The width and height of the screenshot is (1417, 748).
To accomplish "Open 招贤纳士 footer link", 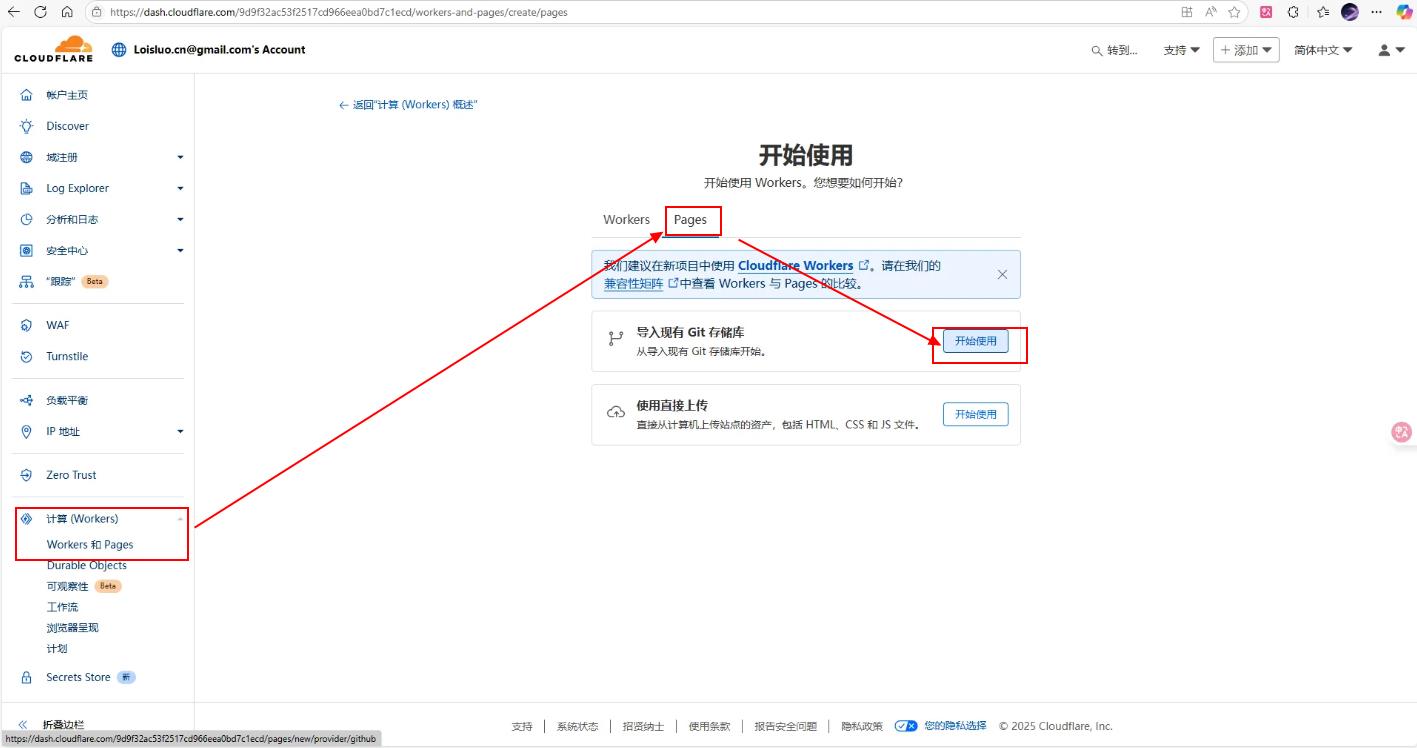I will coord(643,726).
